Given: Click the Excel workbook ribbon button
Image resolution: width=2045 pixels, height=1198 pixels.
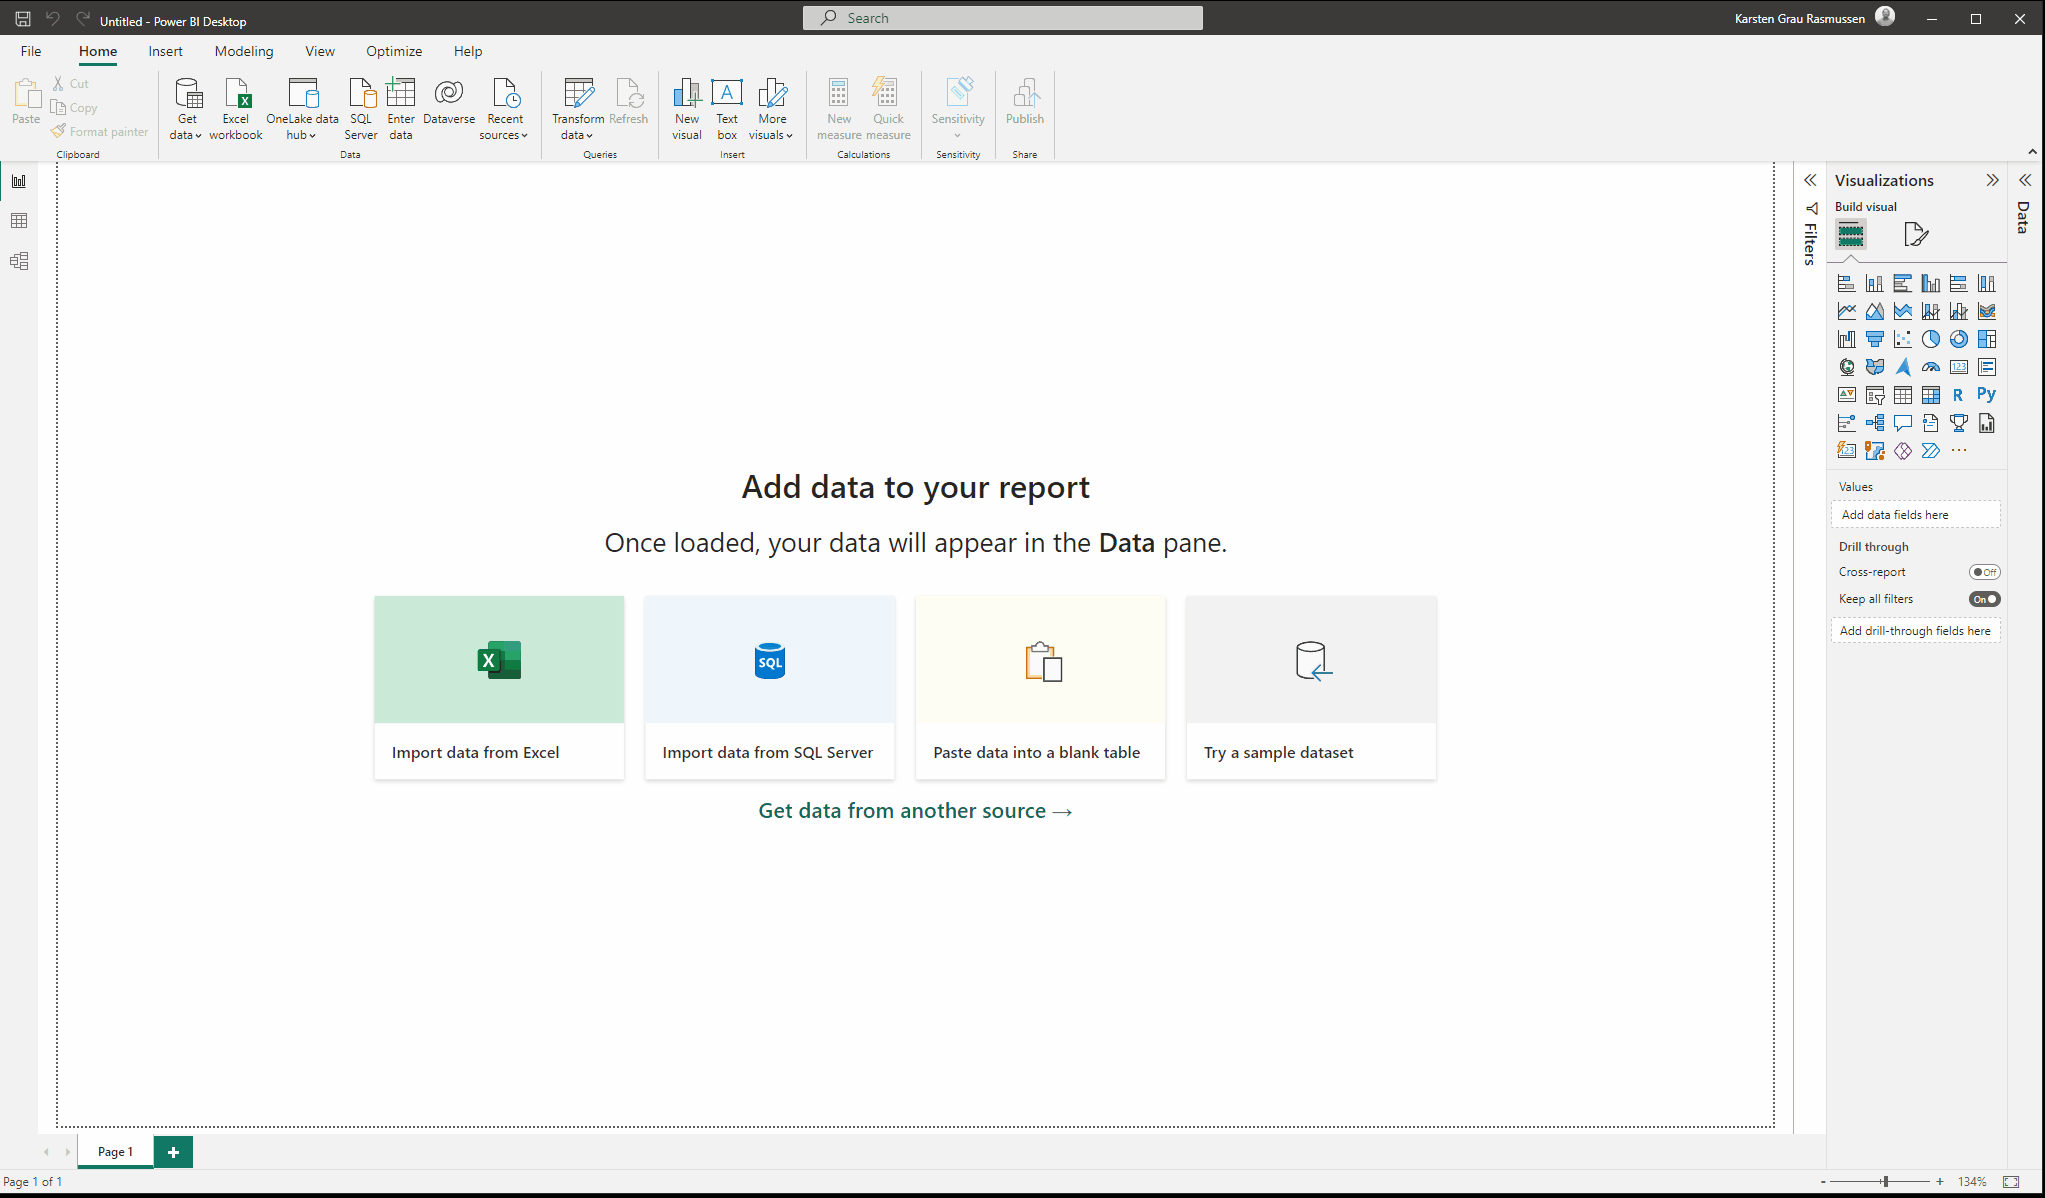Looking at the screenshot, I should [236, 109].
